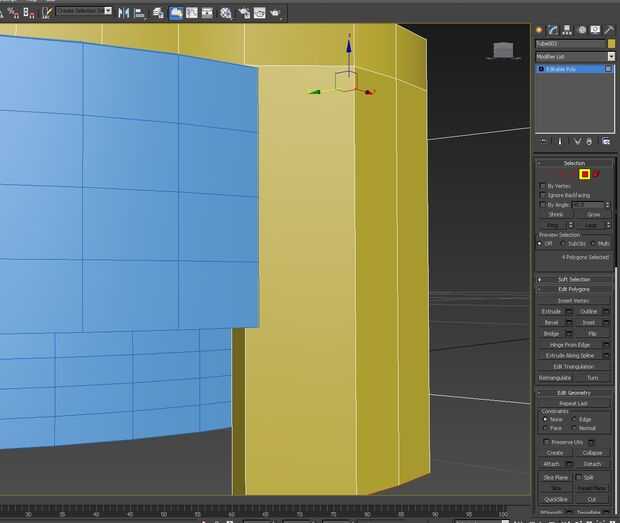This screenshot has height=523, width=620.
Task: Switch to the Utilities command panel tab
Action: click(609, 30)
